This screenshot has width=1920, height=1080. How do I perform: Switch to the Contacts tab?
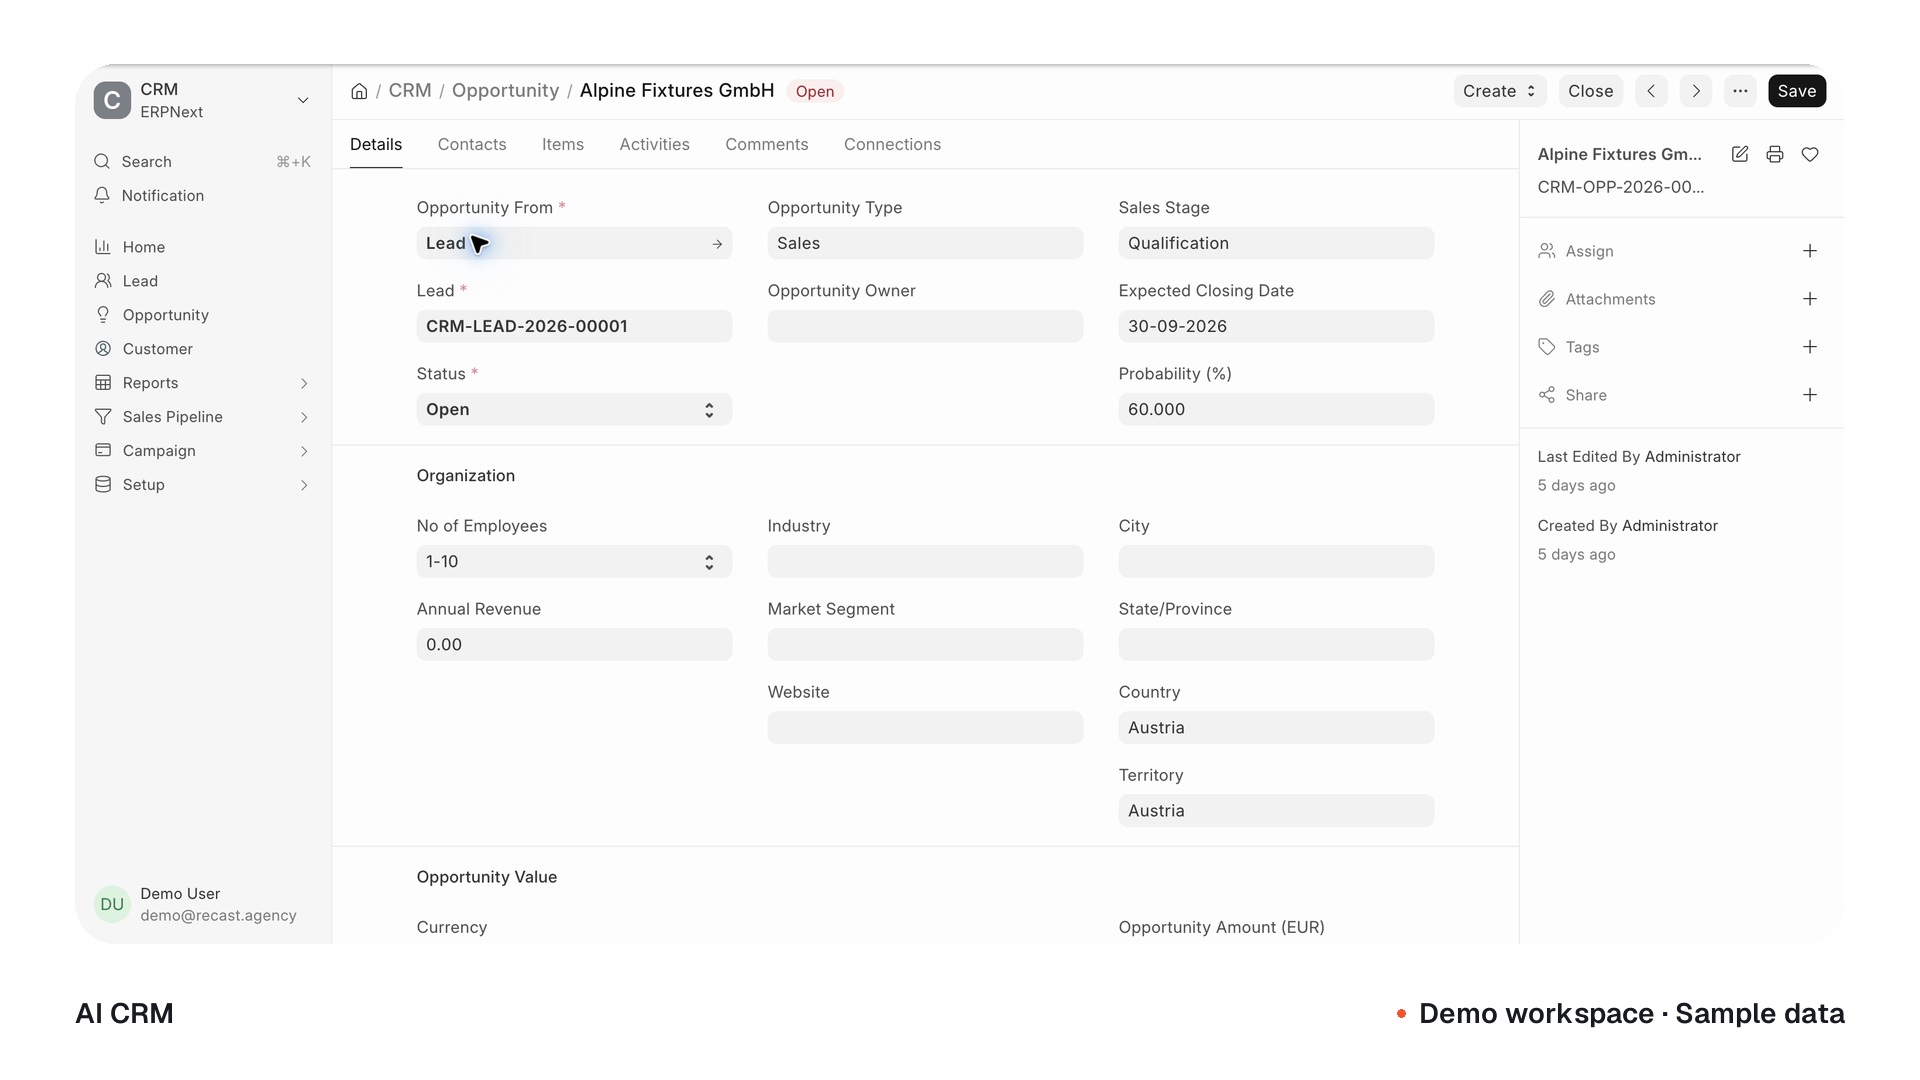[x=472, y=144]
